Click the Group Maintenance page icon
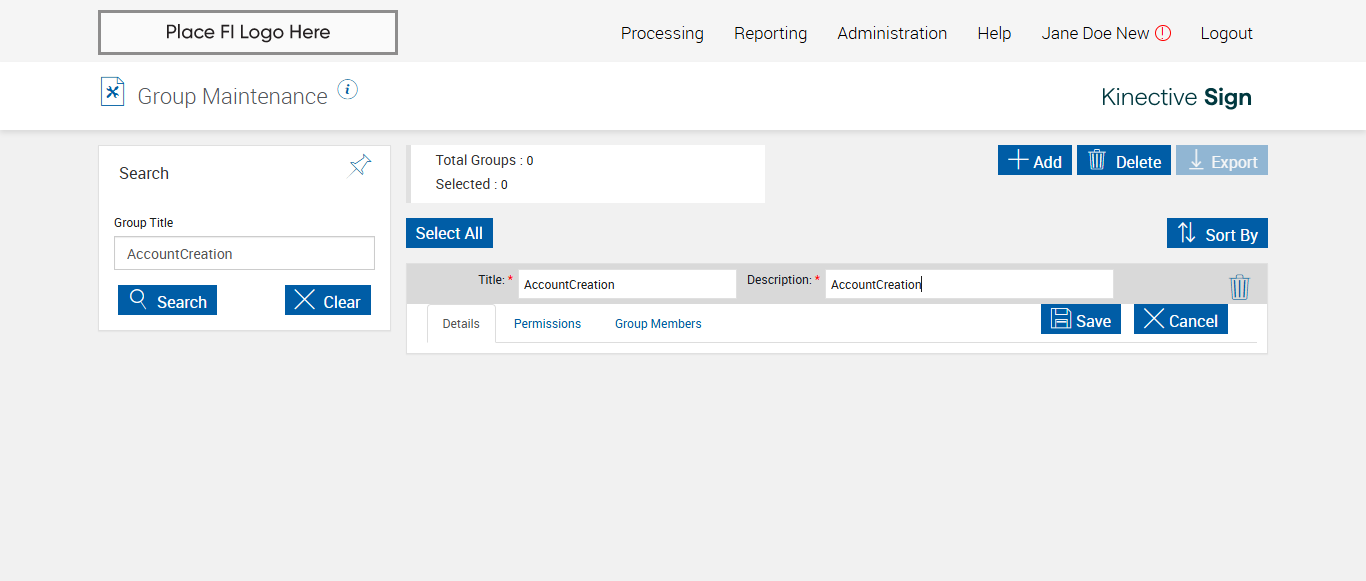This screenshot has width=1366, height=581. pos(113,92)
